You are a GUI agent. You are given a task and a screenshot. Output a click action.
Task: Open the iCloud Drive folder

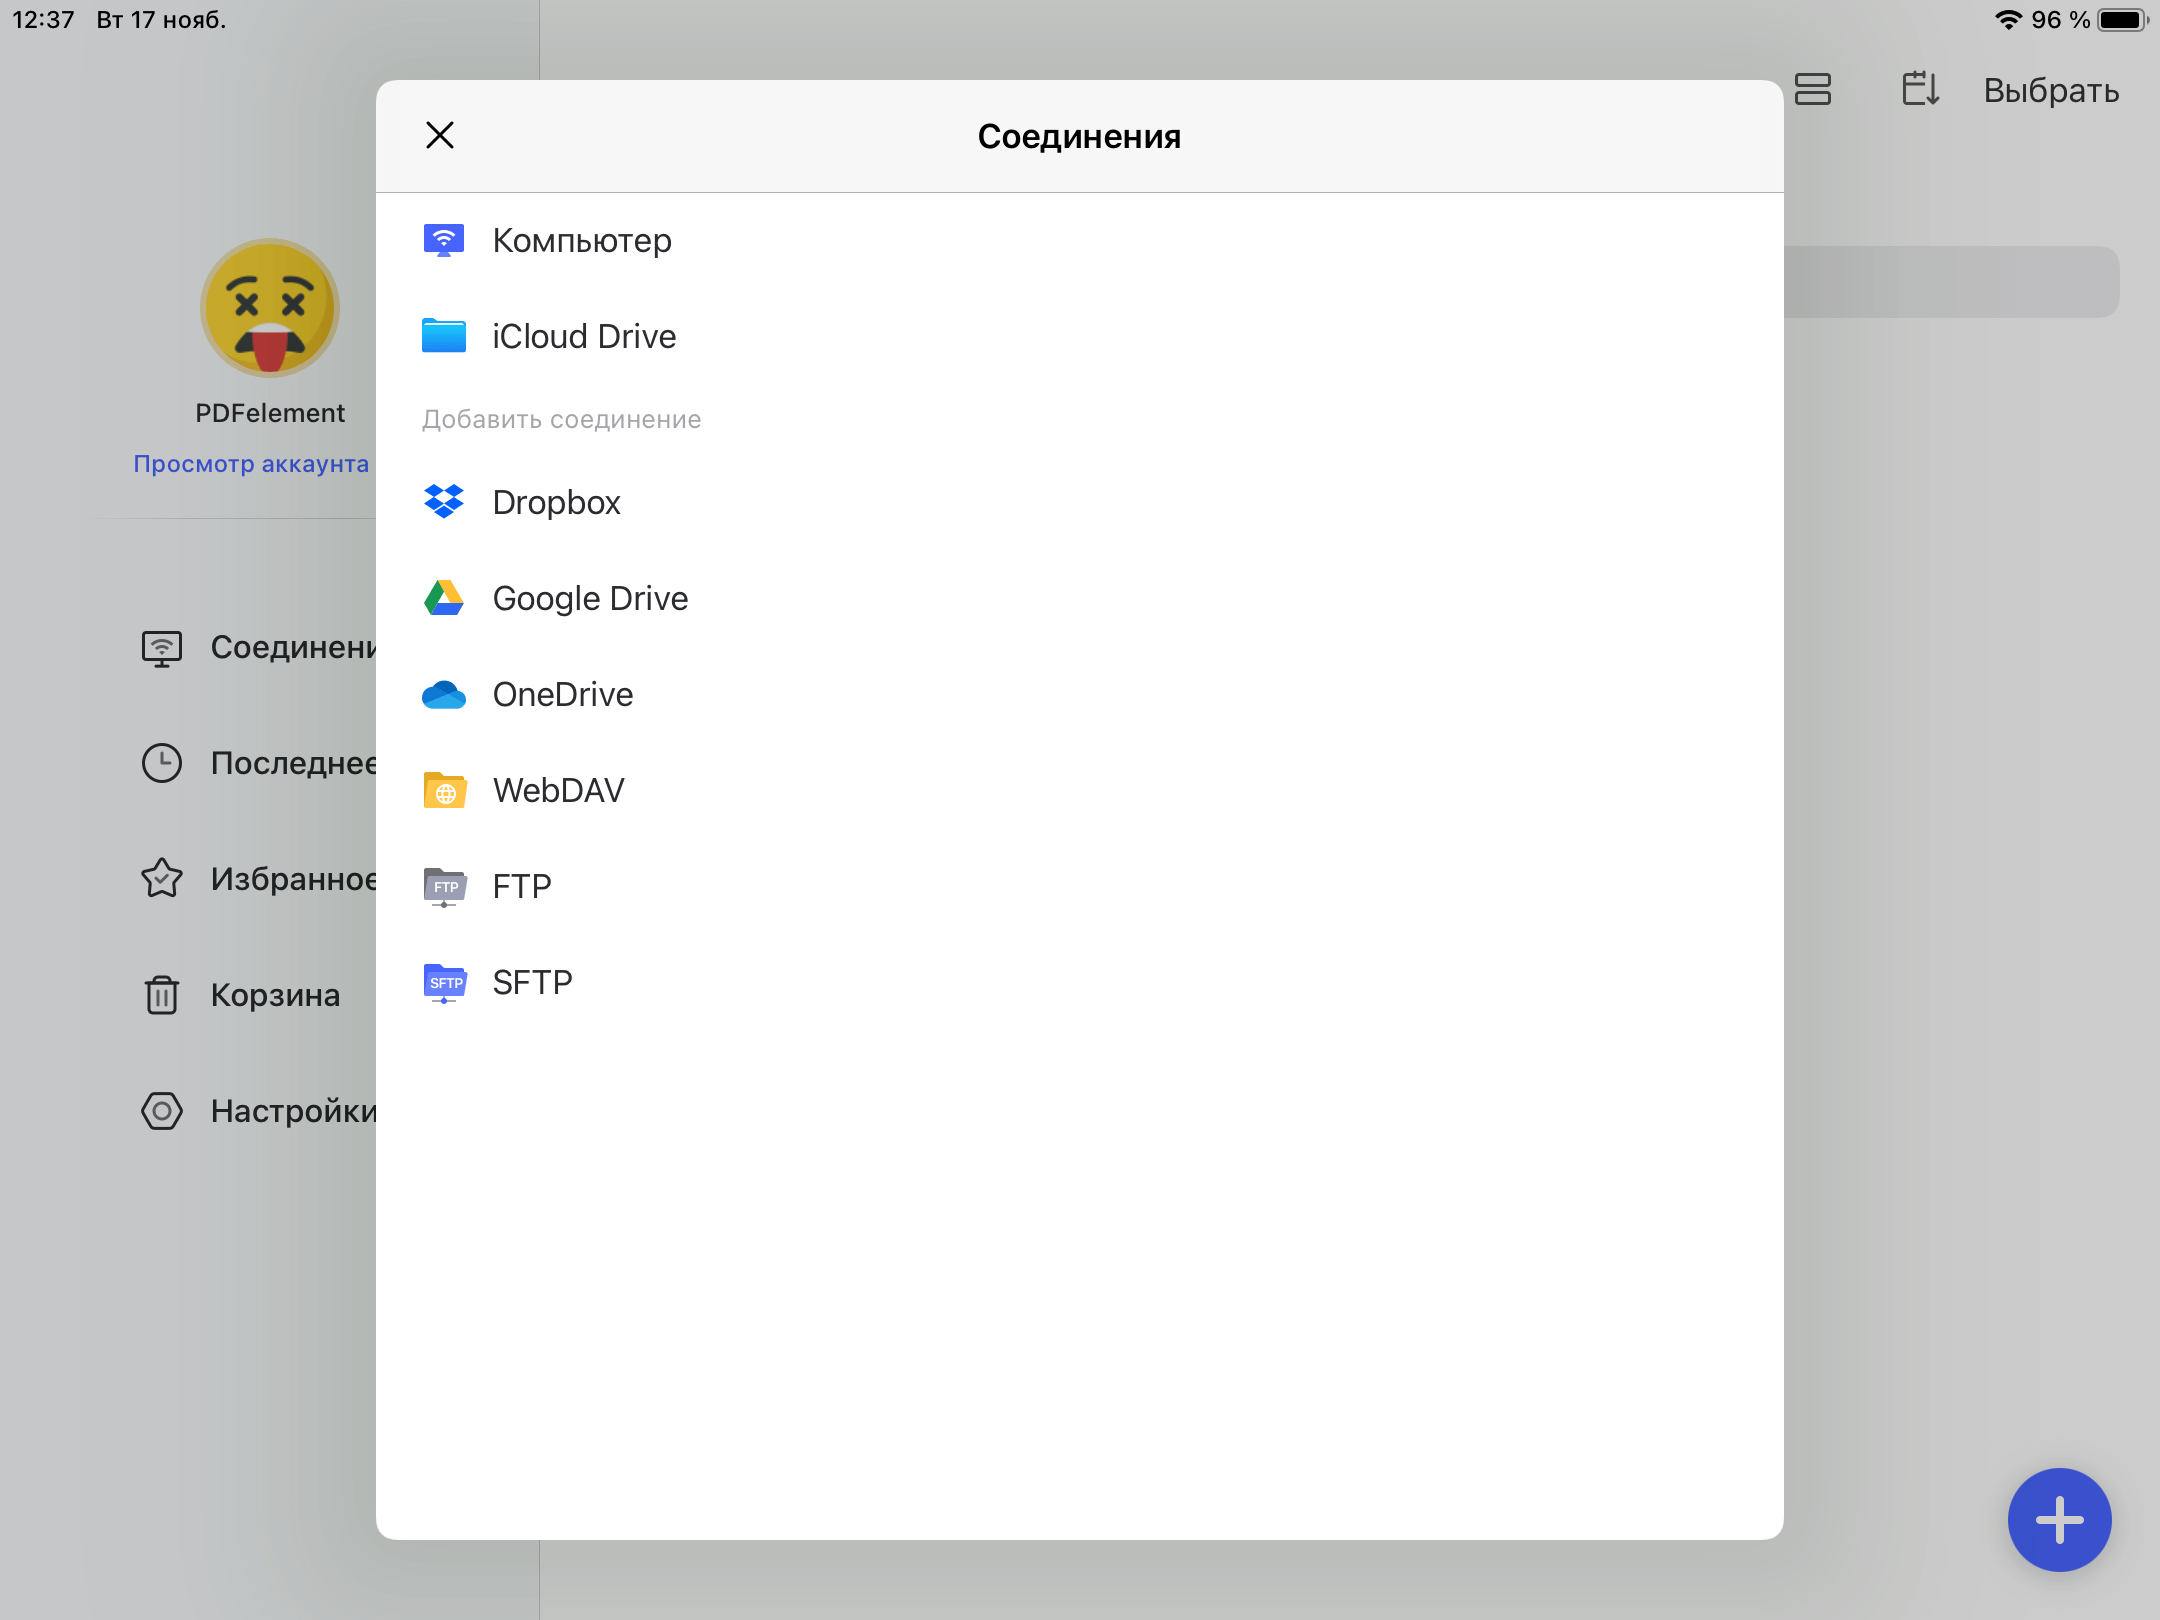583,337
